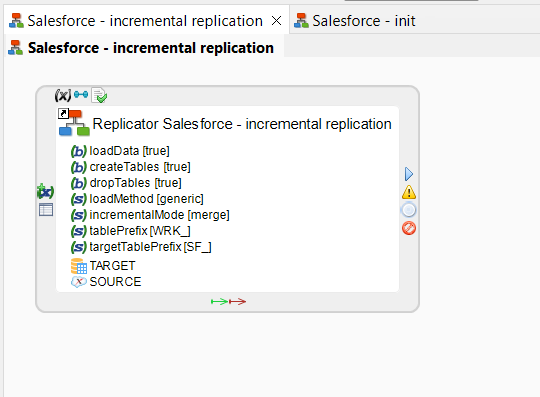
Task: Click the green success link arrow
Action: coord(219,302)
